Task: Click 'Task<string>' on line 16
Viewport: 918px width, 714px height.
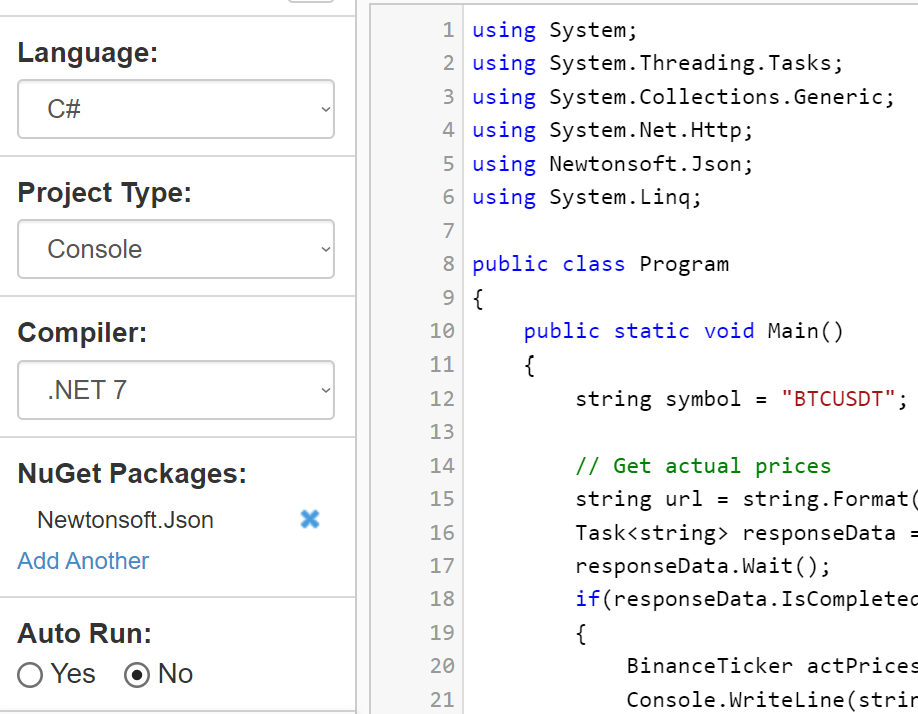Action: pyautogui.click(x=651, y=533)
